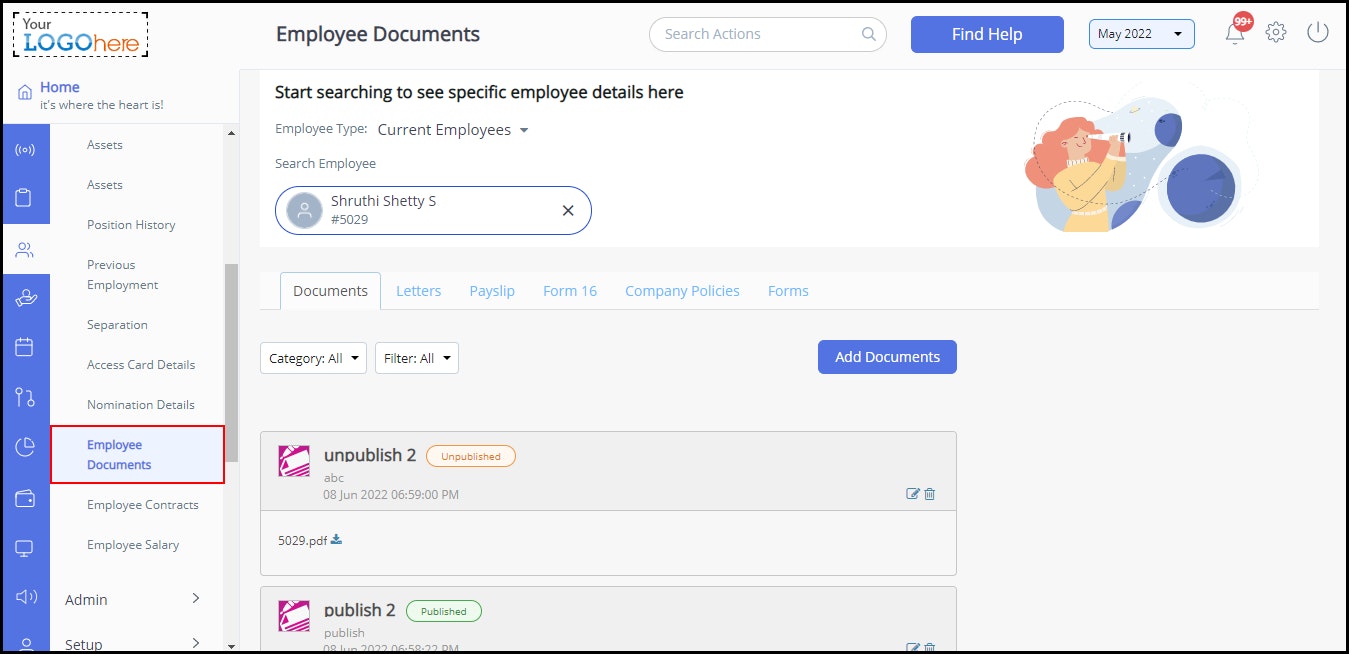Remove Shruthi Shetty from the employee search
Image resolution: width=1349 pixels, height=654 pixels.
click(567, 210)
